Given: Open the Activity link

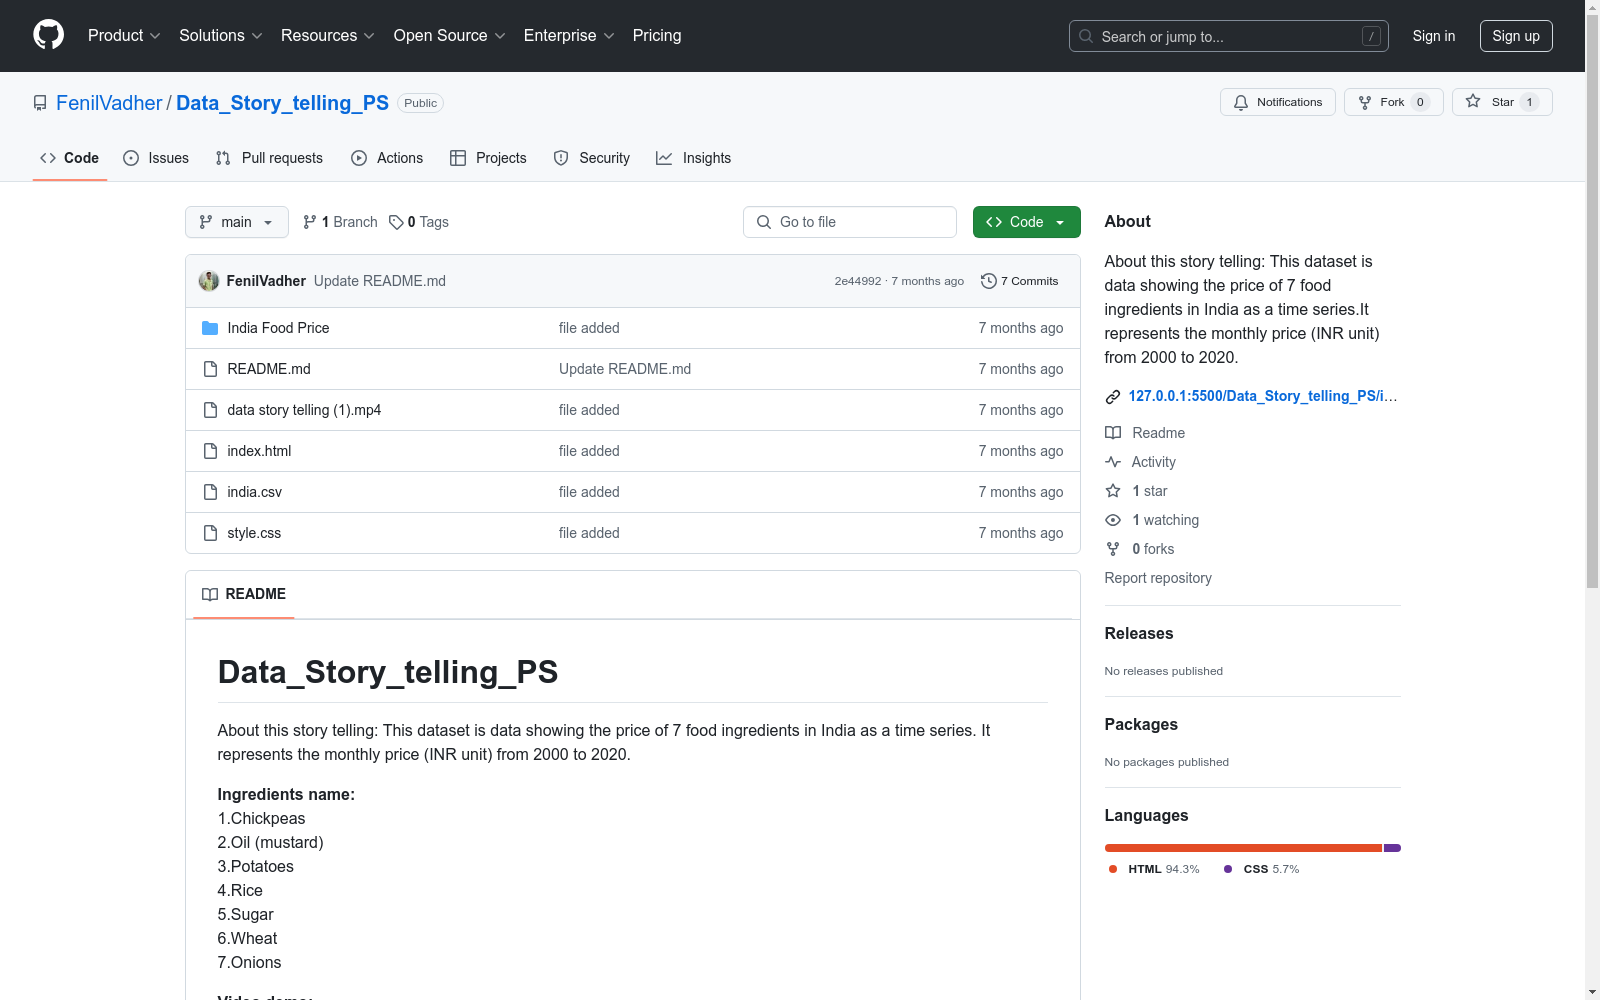Looking at the screenshot, I should [x=1140, y=462].
